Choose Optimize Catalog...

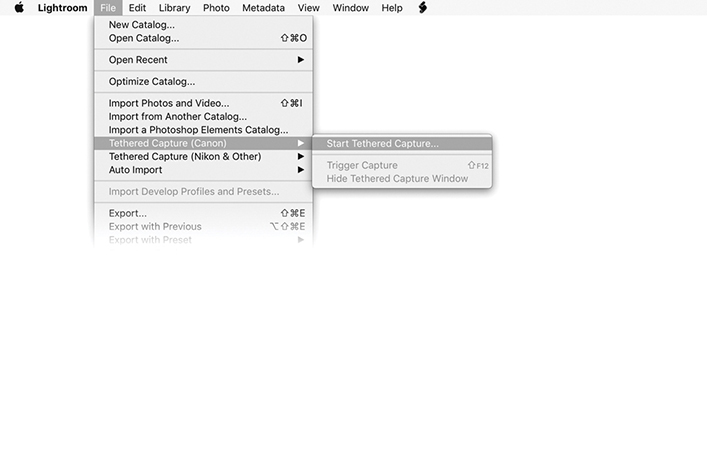click(203, 82)
